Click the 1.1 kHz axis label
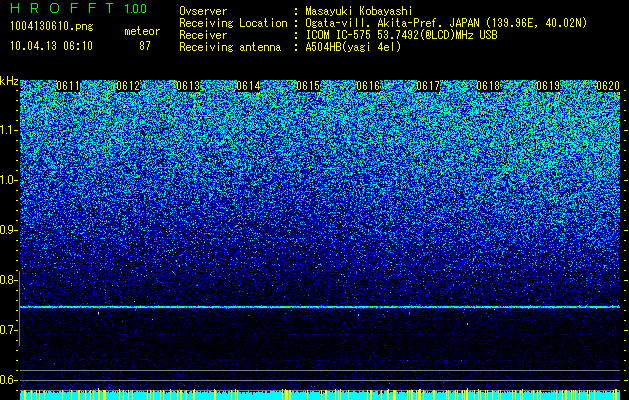Screen dimensions: 629x400 9,130
